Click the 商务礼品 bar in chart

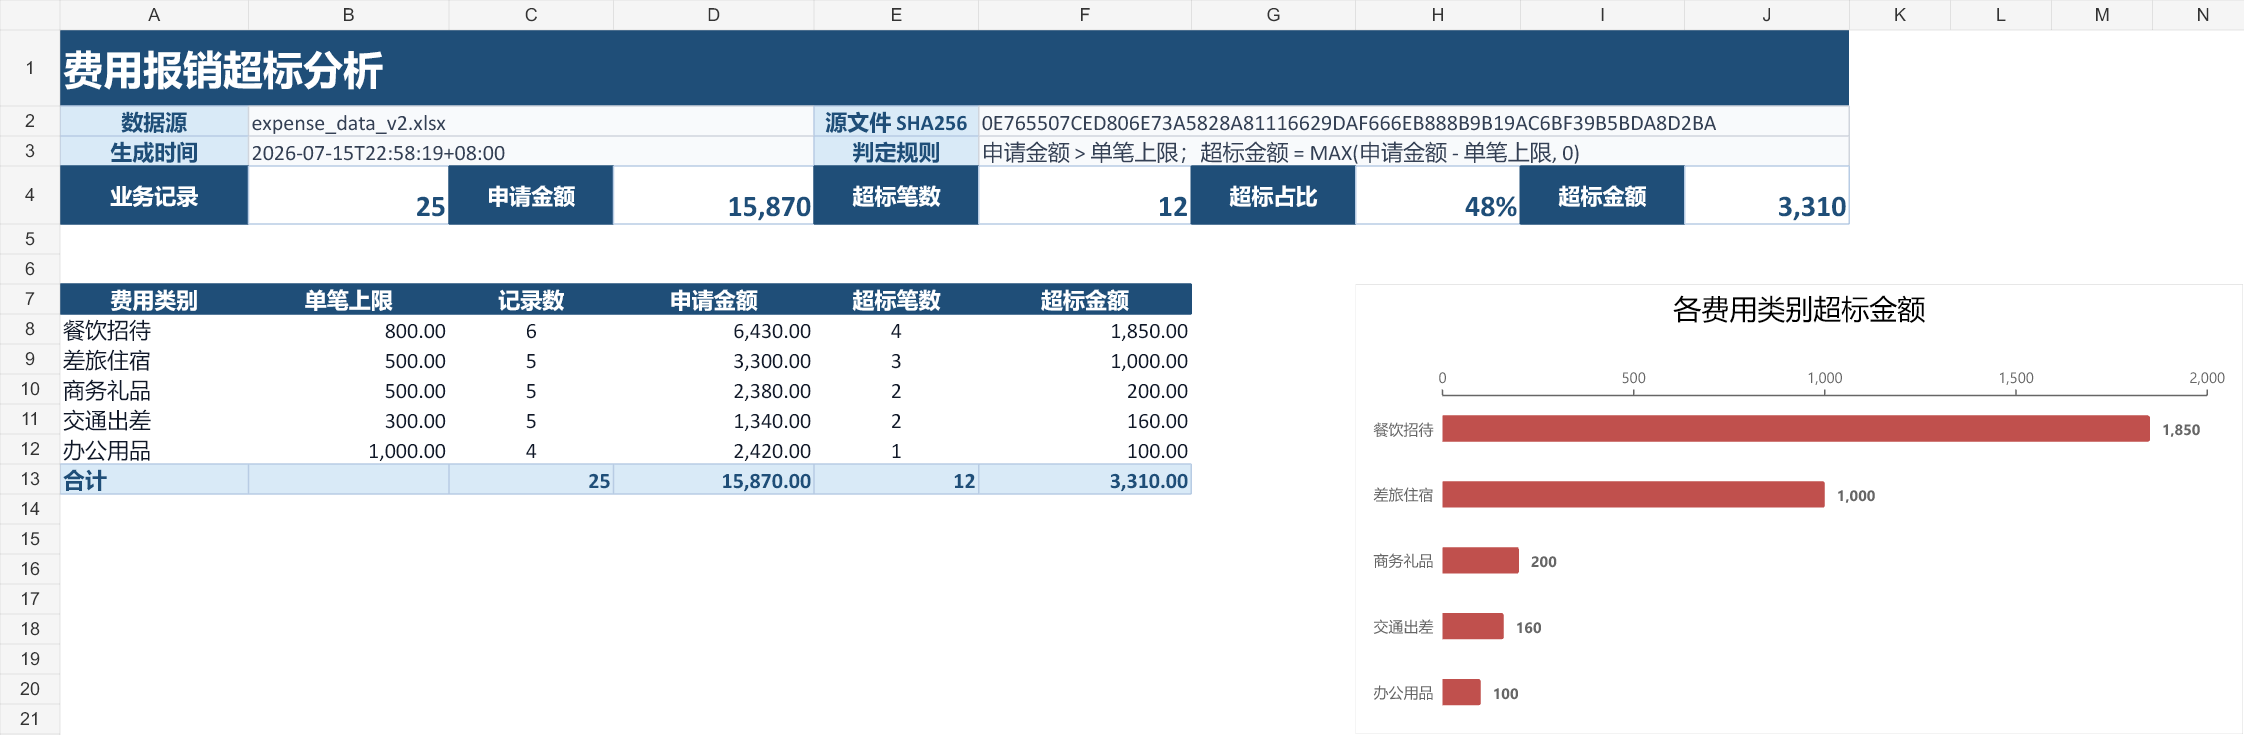1480,561
